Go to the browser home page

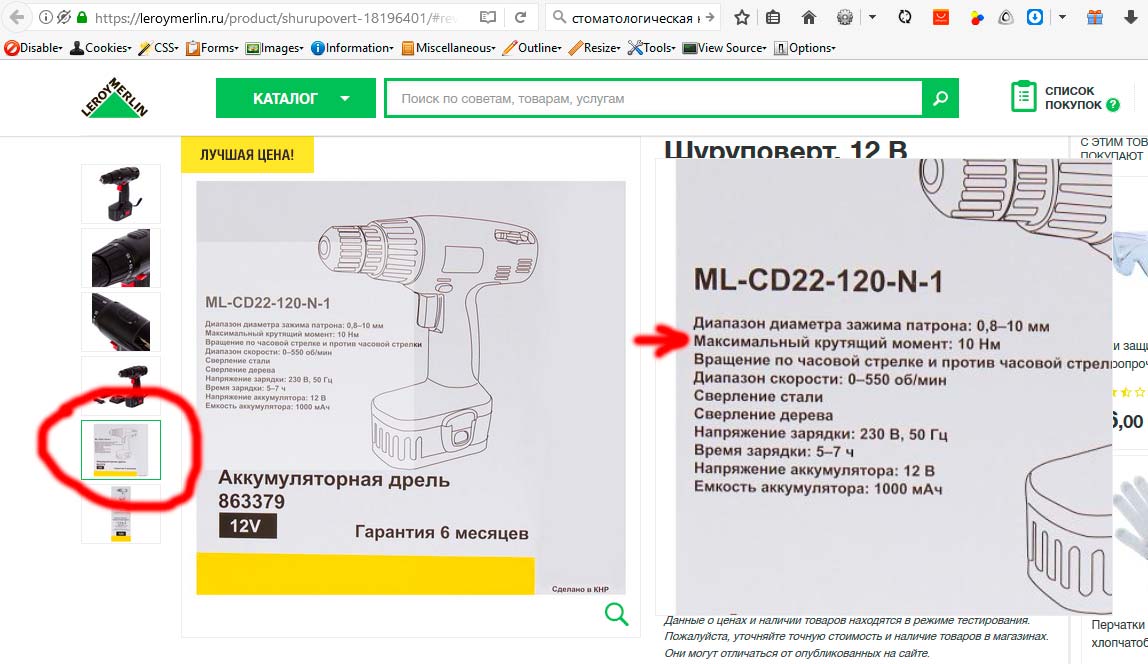809,18
